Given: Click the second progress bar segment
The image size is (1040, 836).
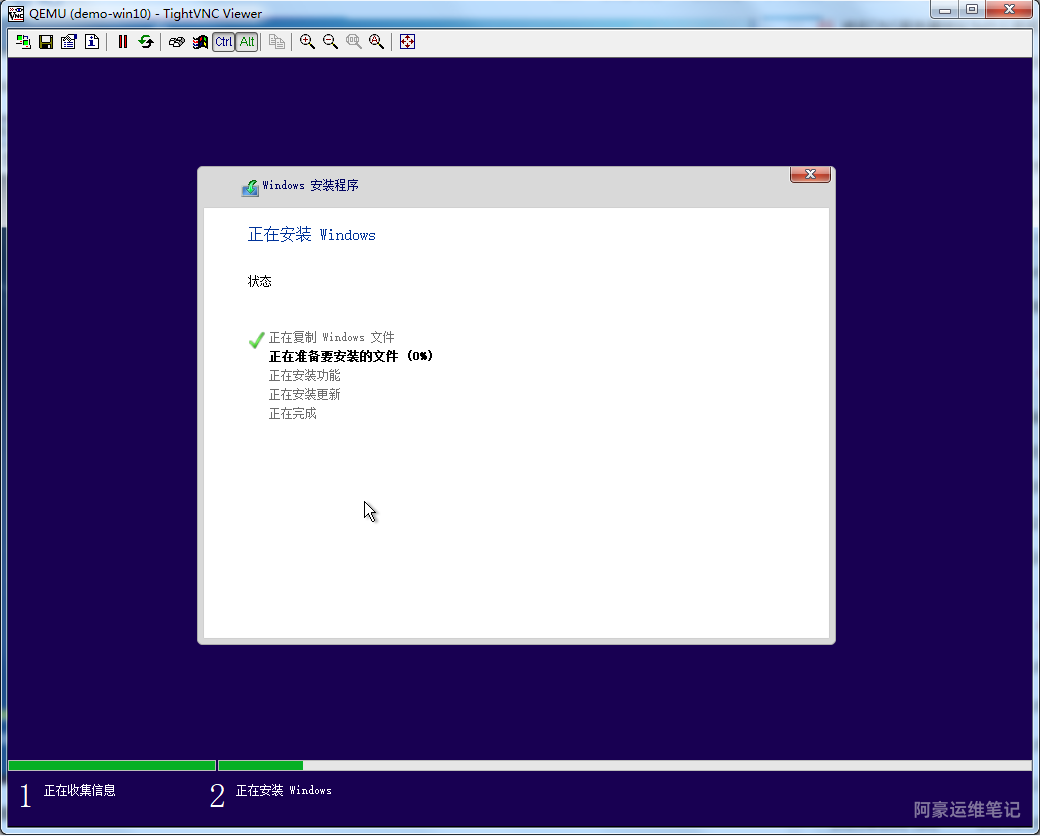Looking at the screenshot, I should (625, 765).
